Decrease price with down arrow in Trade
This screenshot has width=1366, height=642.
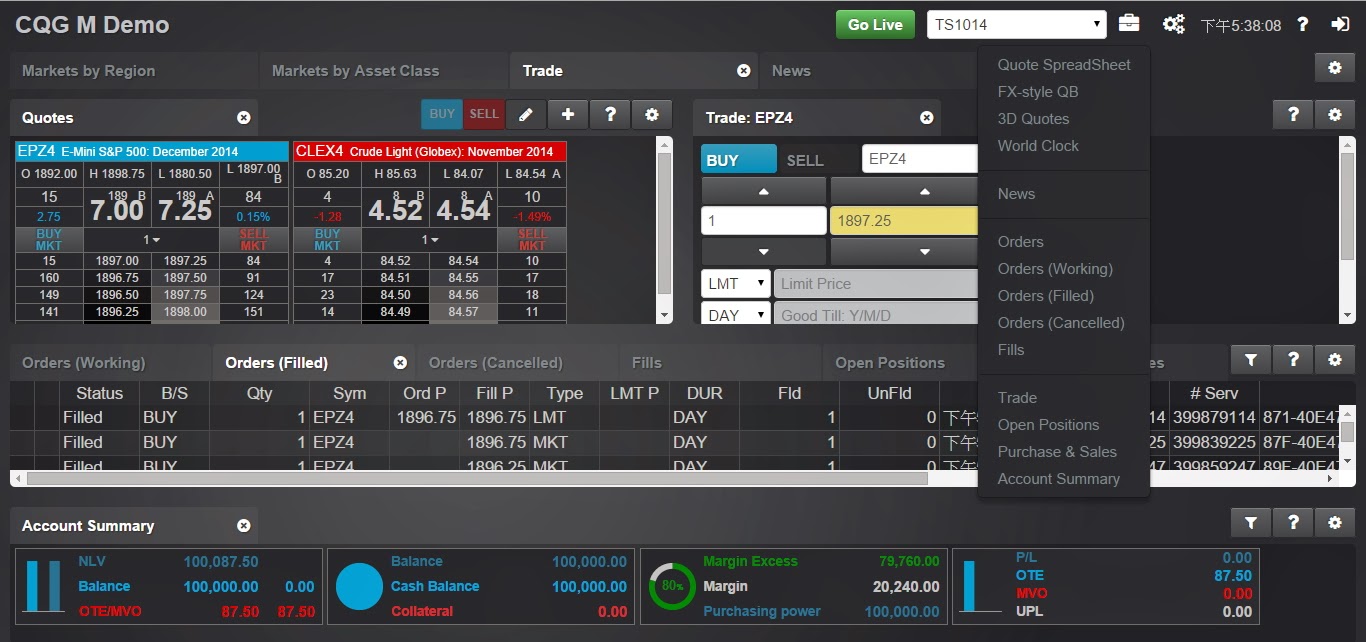pyautogui.click(x=904, y=252)
